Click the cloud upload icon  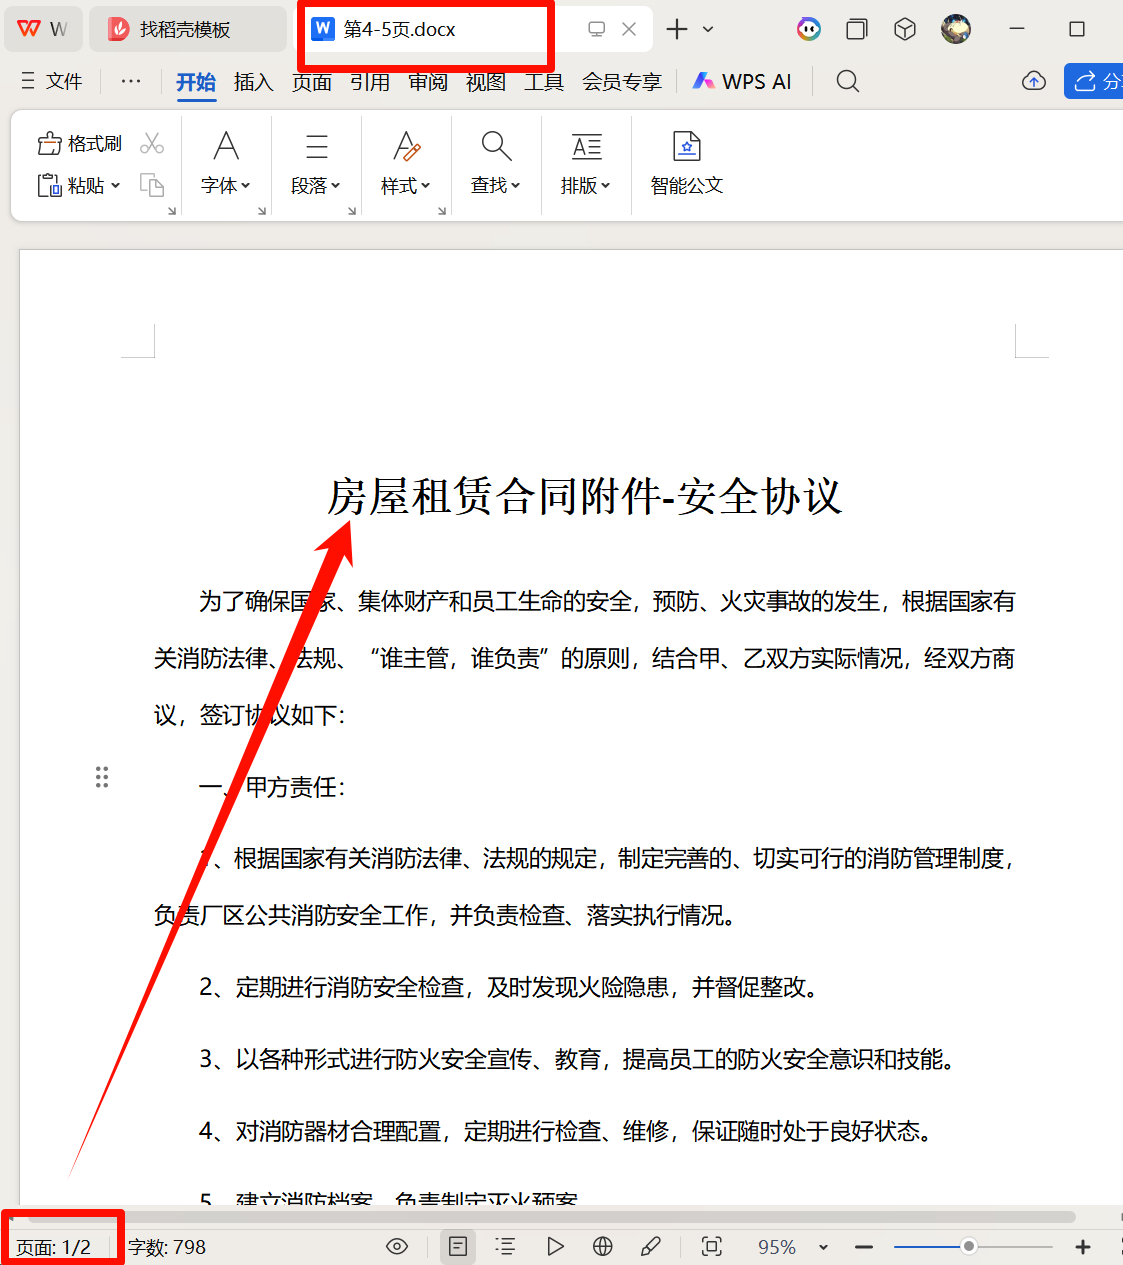(1034, 81)
